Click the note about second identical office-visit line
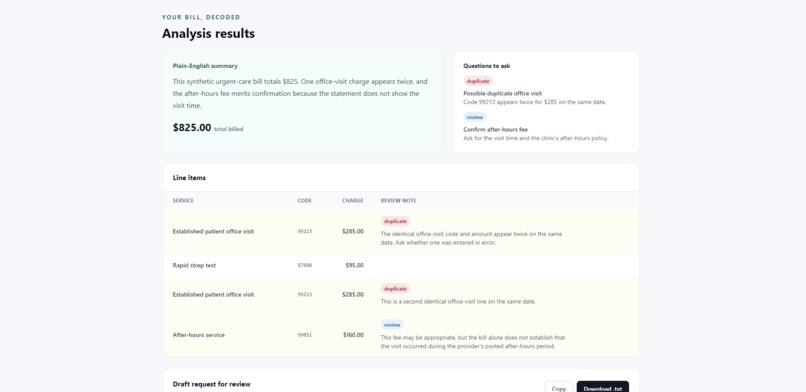 pyautogui.click(x=458, y=302)
